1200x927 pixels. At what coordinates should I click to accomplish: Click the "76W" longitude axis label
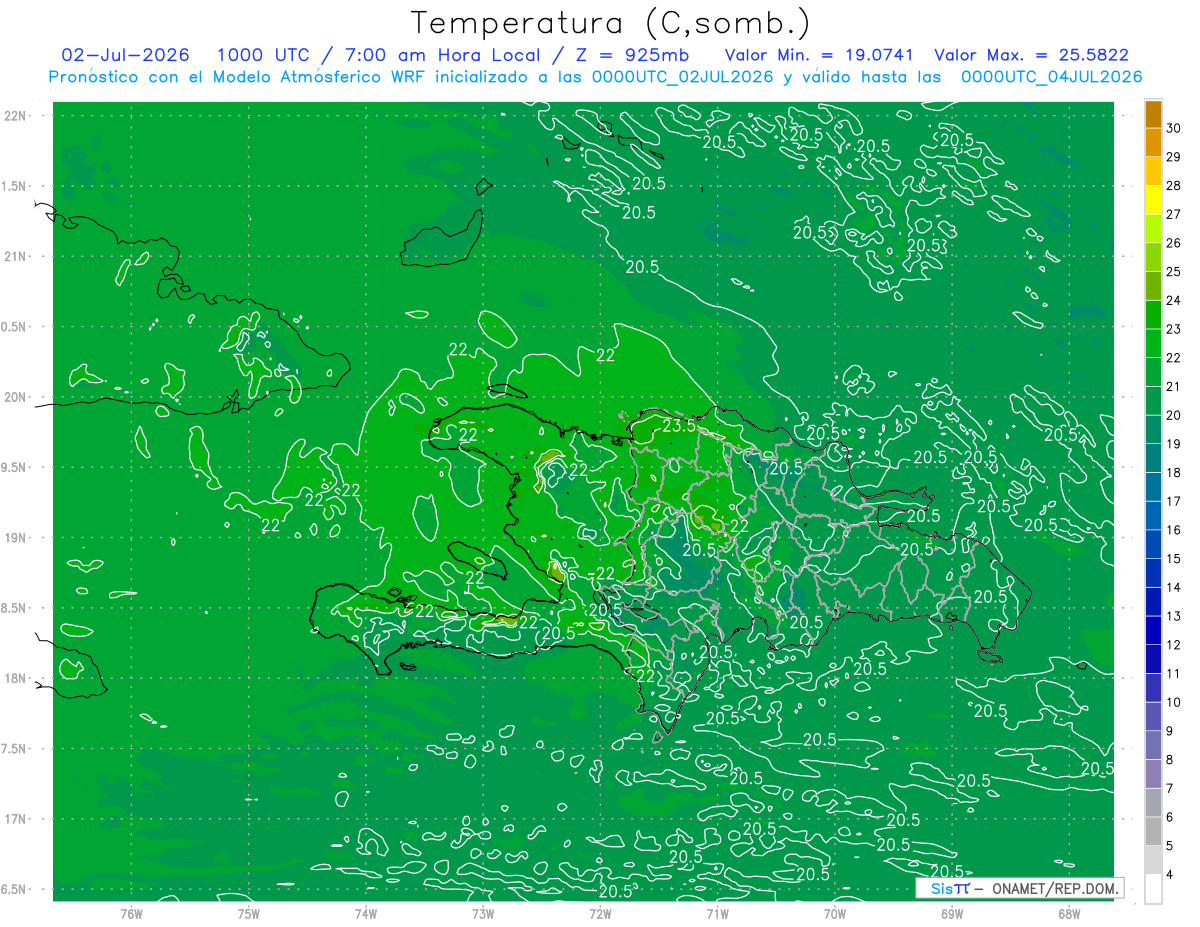(131, 914)
